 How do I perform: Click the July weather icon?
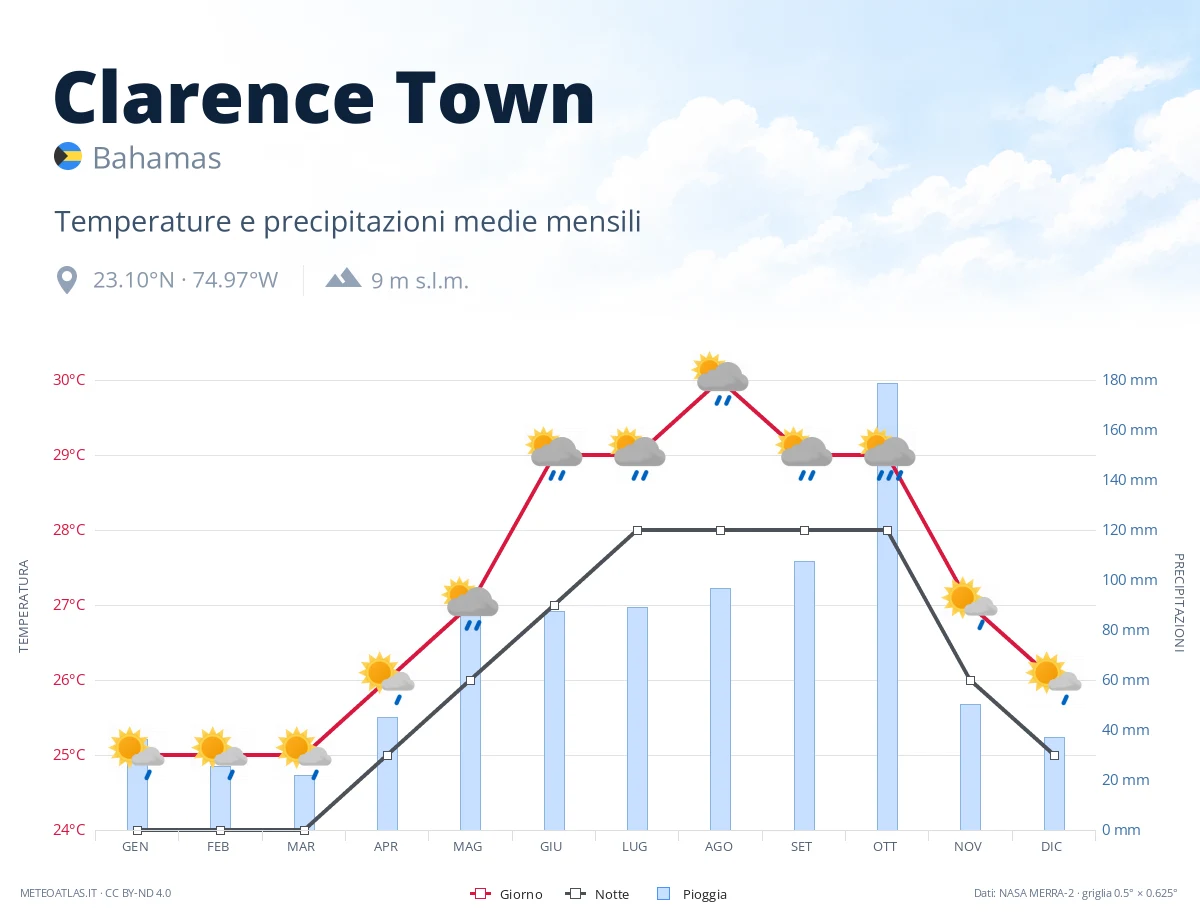tap(637, 453)
